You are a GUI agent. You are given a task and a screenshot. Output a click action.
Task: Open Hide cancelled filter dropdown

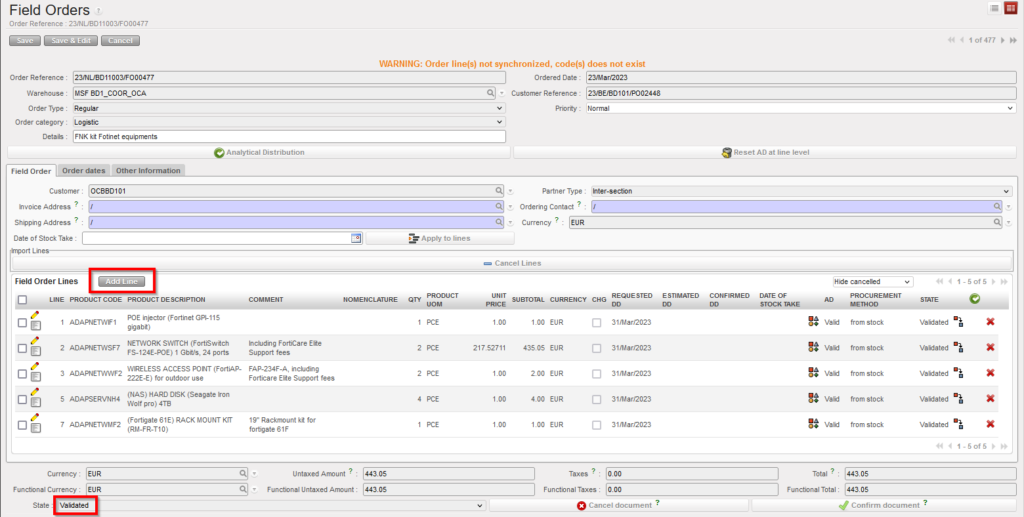(872, 282)
